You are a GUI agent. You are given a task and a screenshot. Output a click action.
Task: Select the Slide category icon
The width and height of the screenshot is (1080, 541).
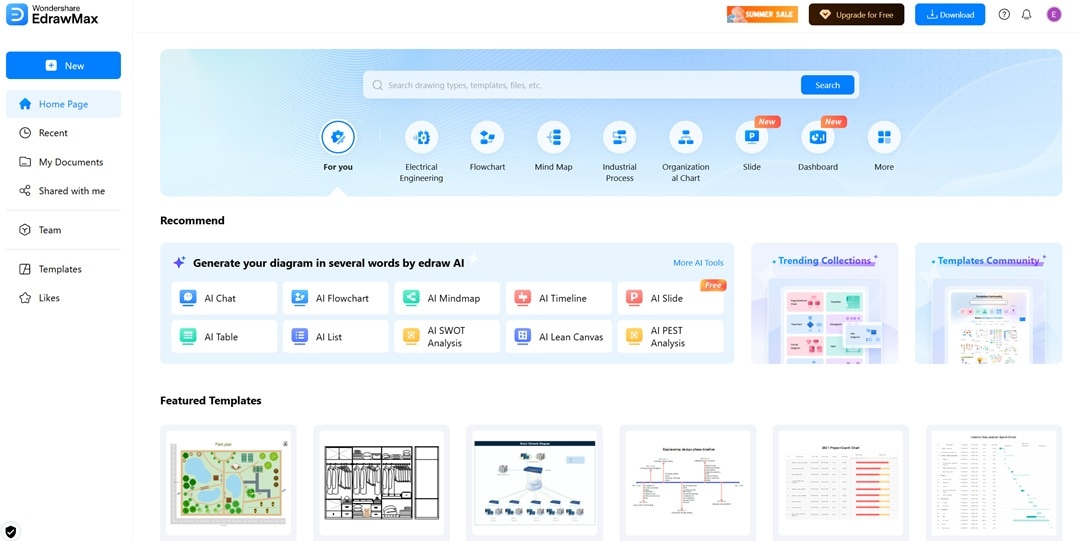(x=751, y=138)
